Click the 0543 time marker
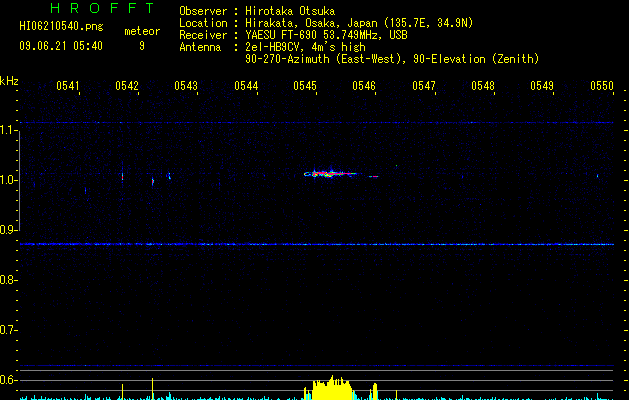 (186, 86)
